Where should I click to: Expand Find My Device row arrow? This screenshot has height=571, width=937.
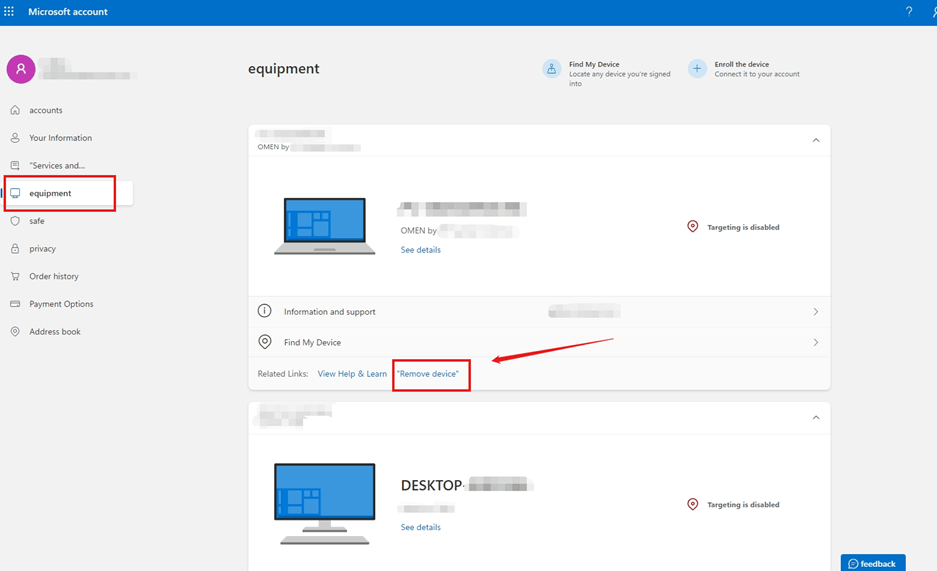816,342
